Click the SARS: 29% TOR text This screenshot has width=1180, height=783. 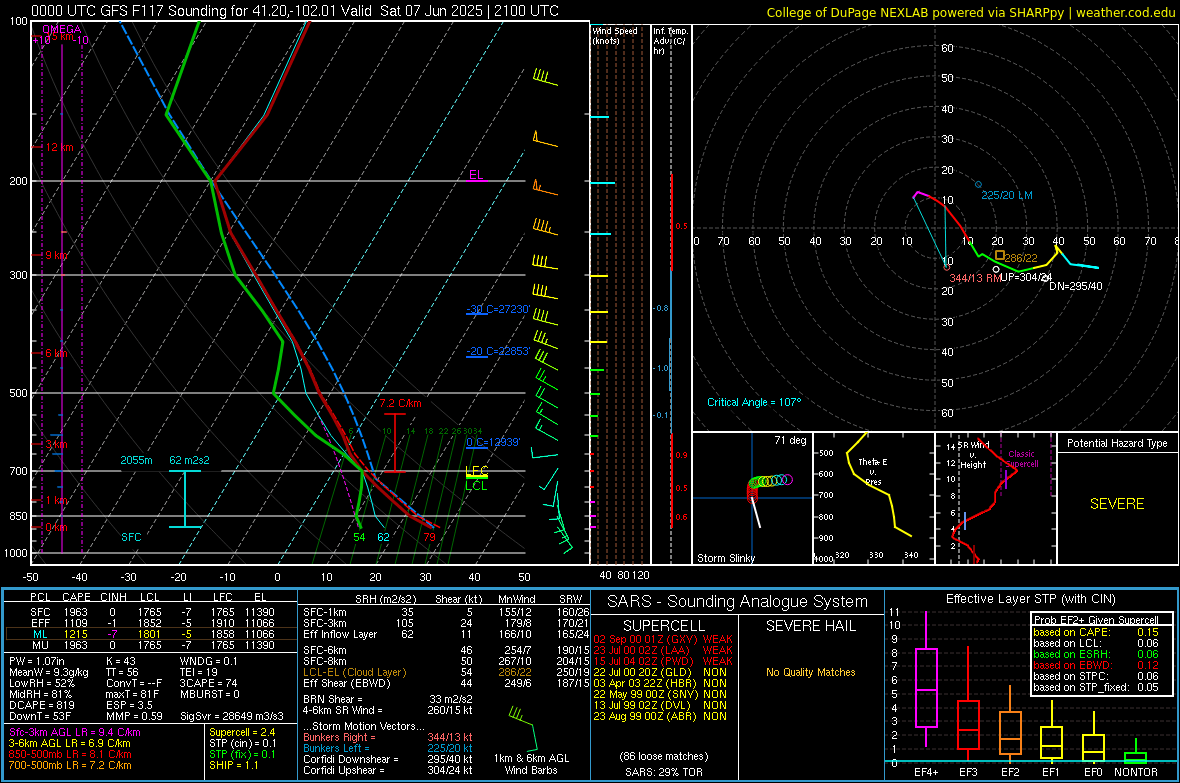(x=663, y=772)
